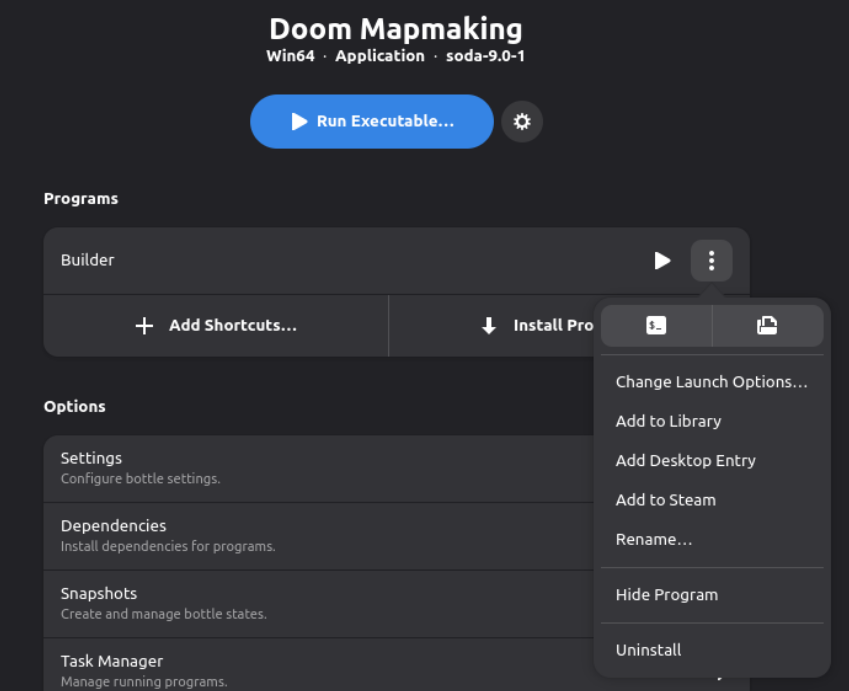
Task: Select Add to Library menu entry
Action: point(668,421)
